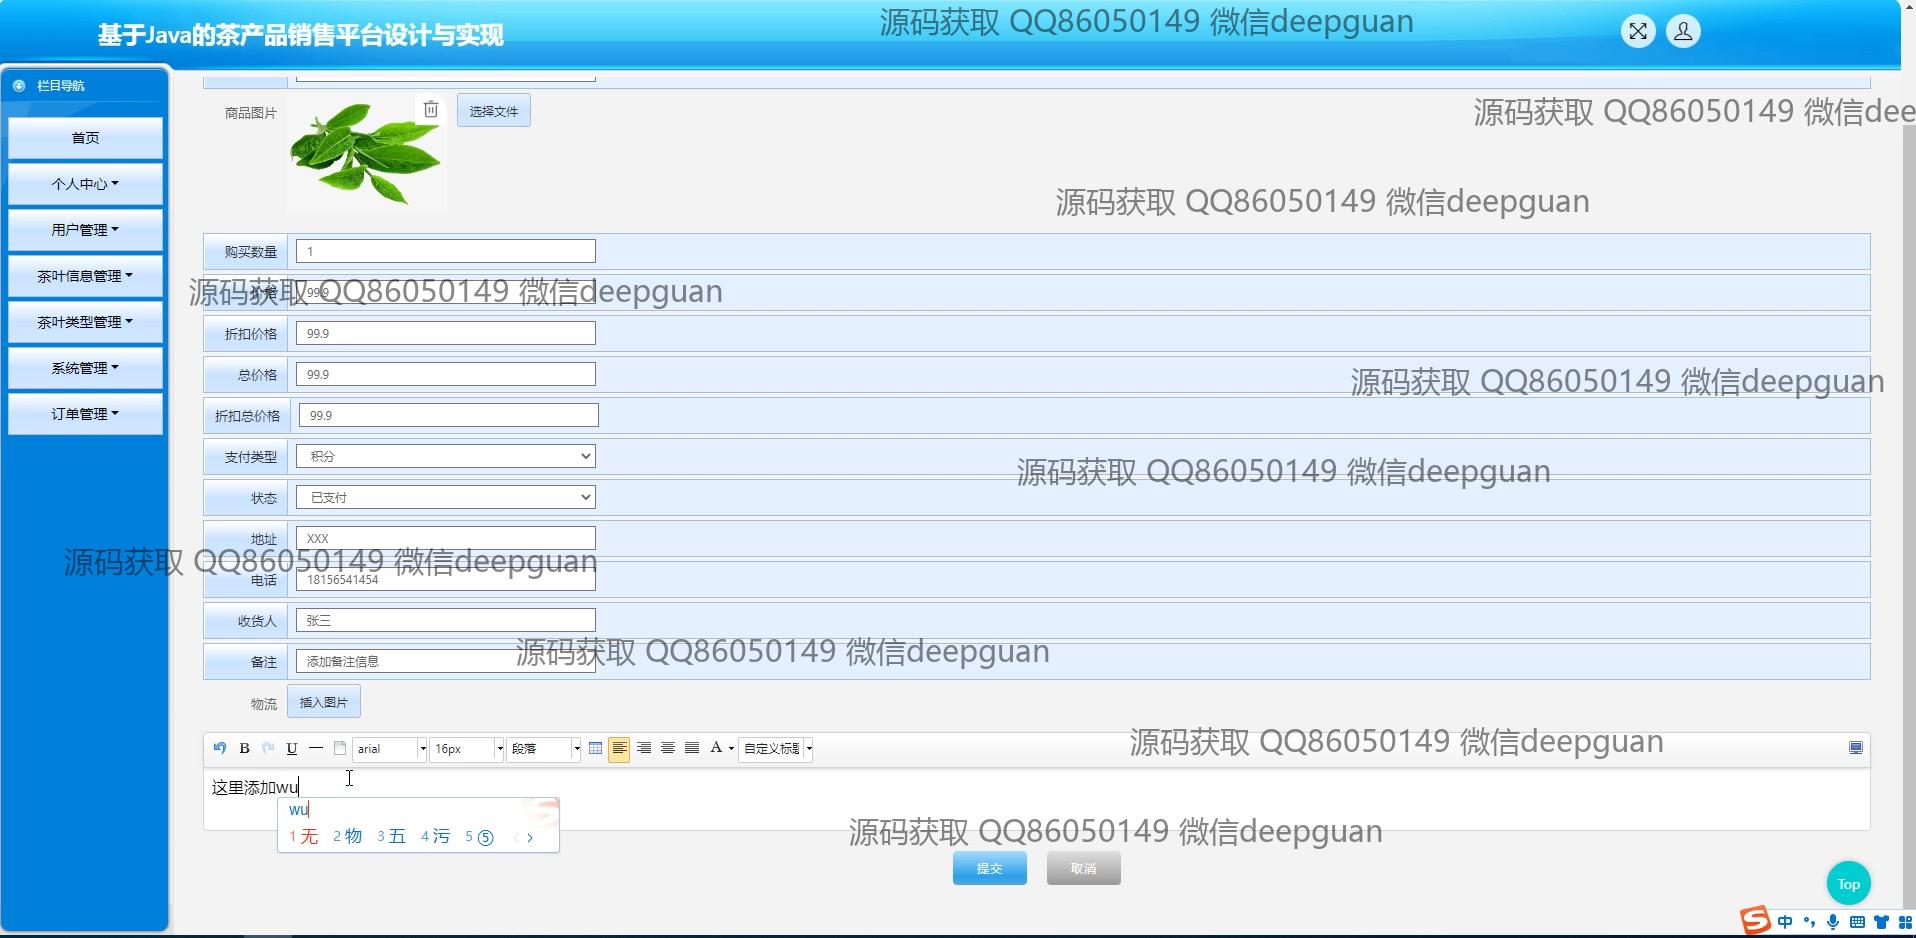Screen dimensions: 1916x938
Task: Click the fullscreen expand icon in header
Action: (x=1637, y=32)
